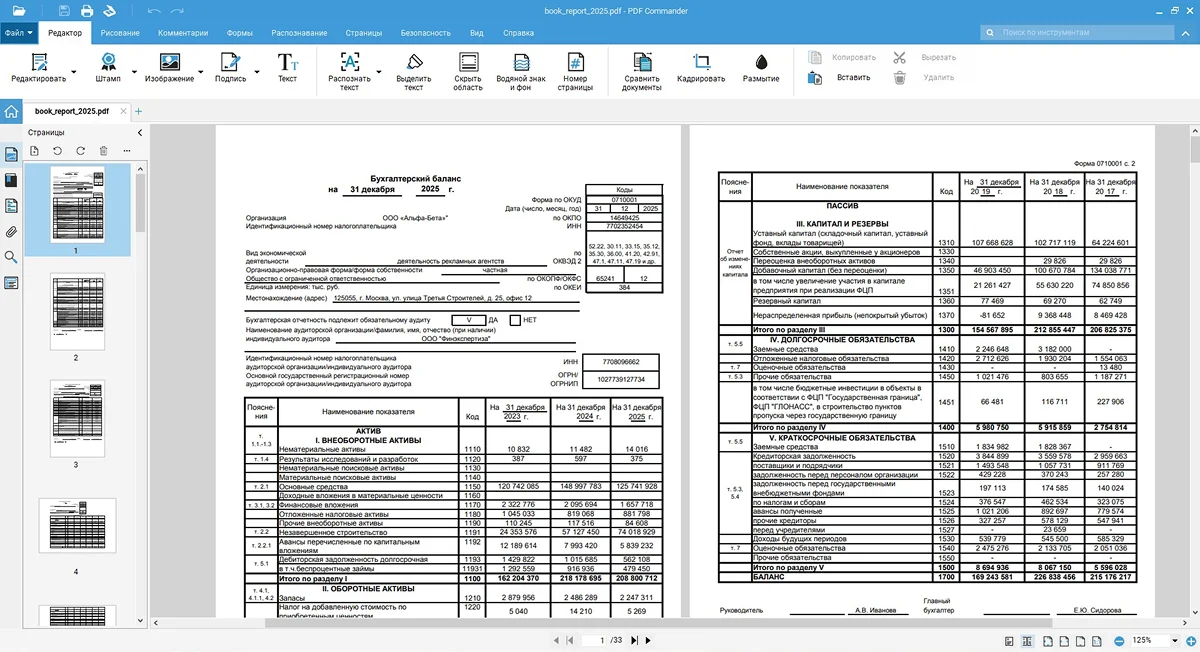Click the Штамп (stamp) tool icon
This screenshot has width=1200, height=652.
[107, 62]
